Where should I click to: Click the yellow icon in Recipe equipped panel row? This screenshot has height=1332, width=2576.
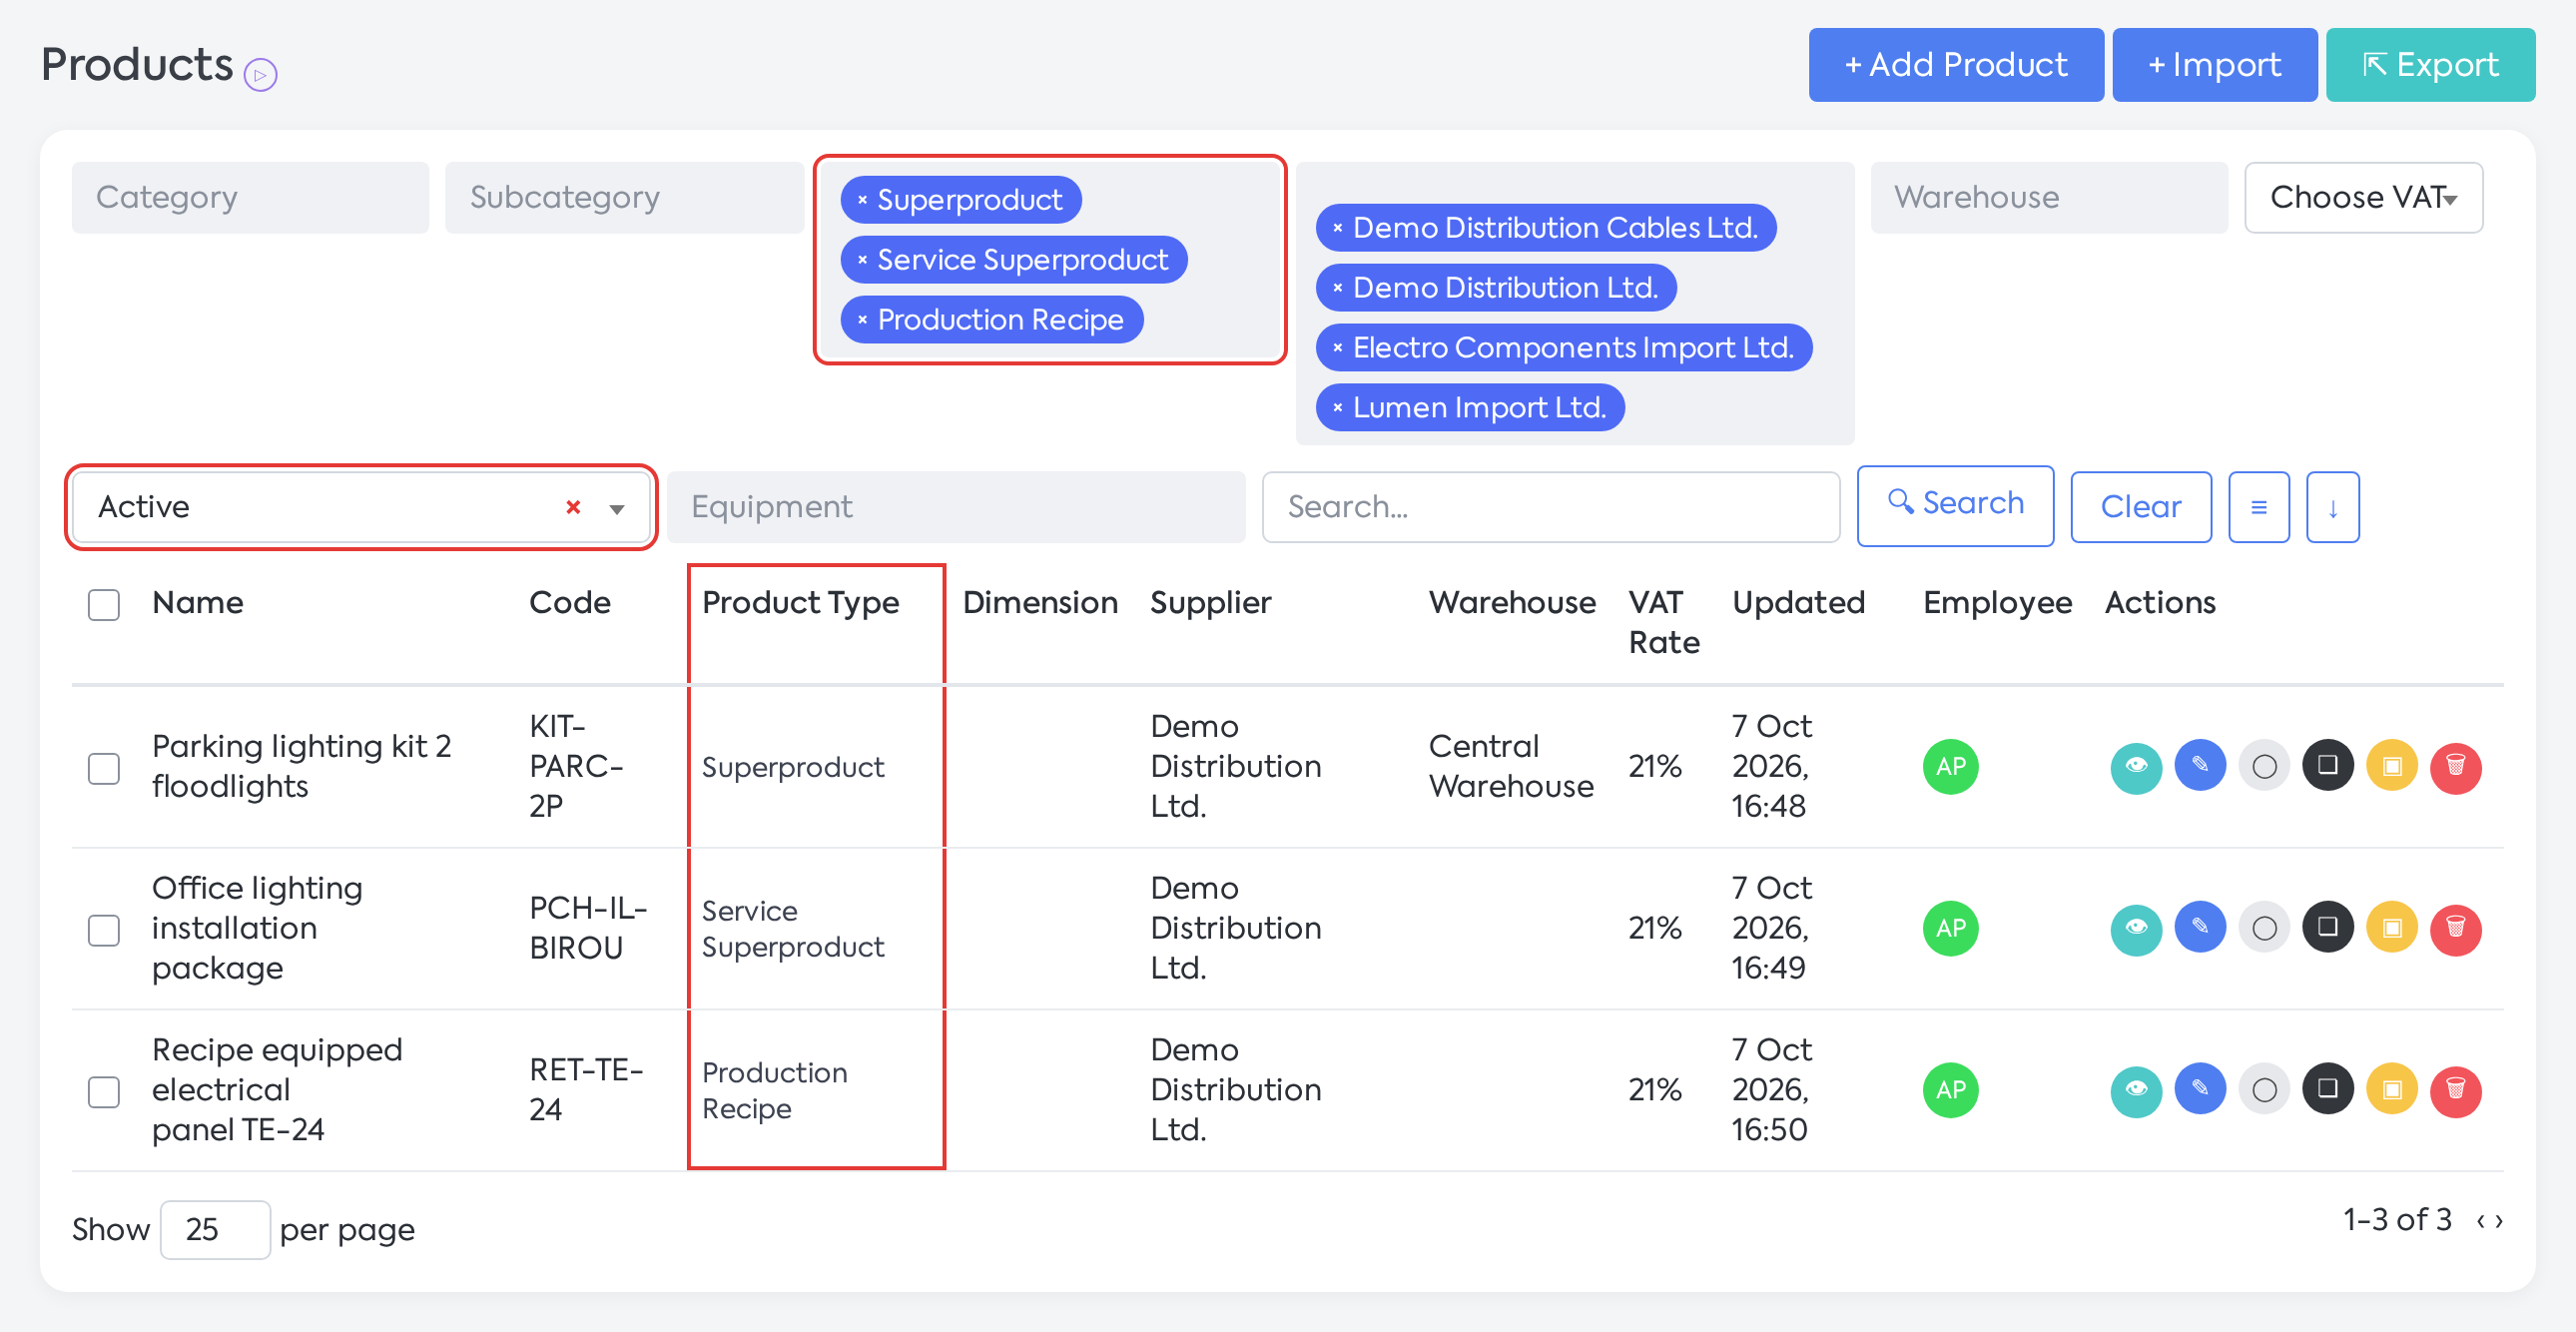2392,1089
